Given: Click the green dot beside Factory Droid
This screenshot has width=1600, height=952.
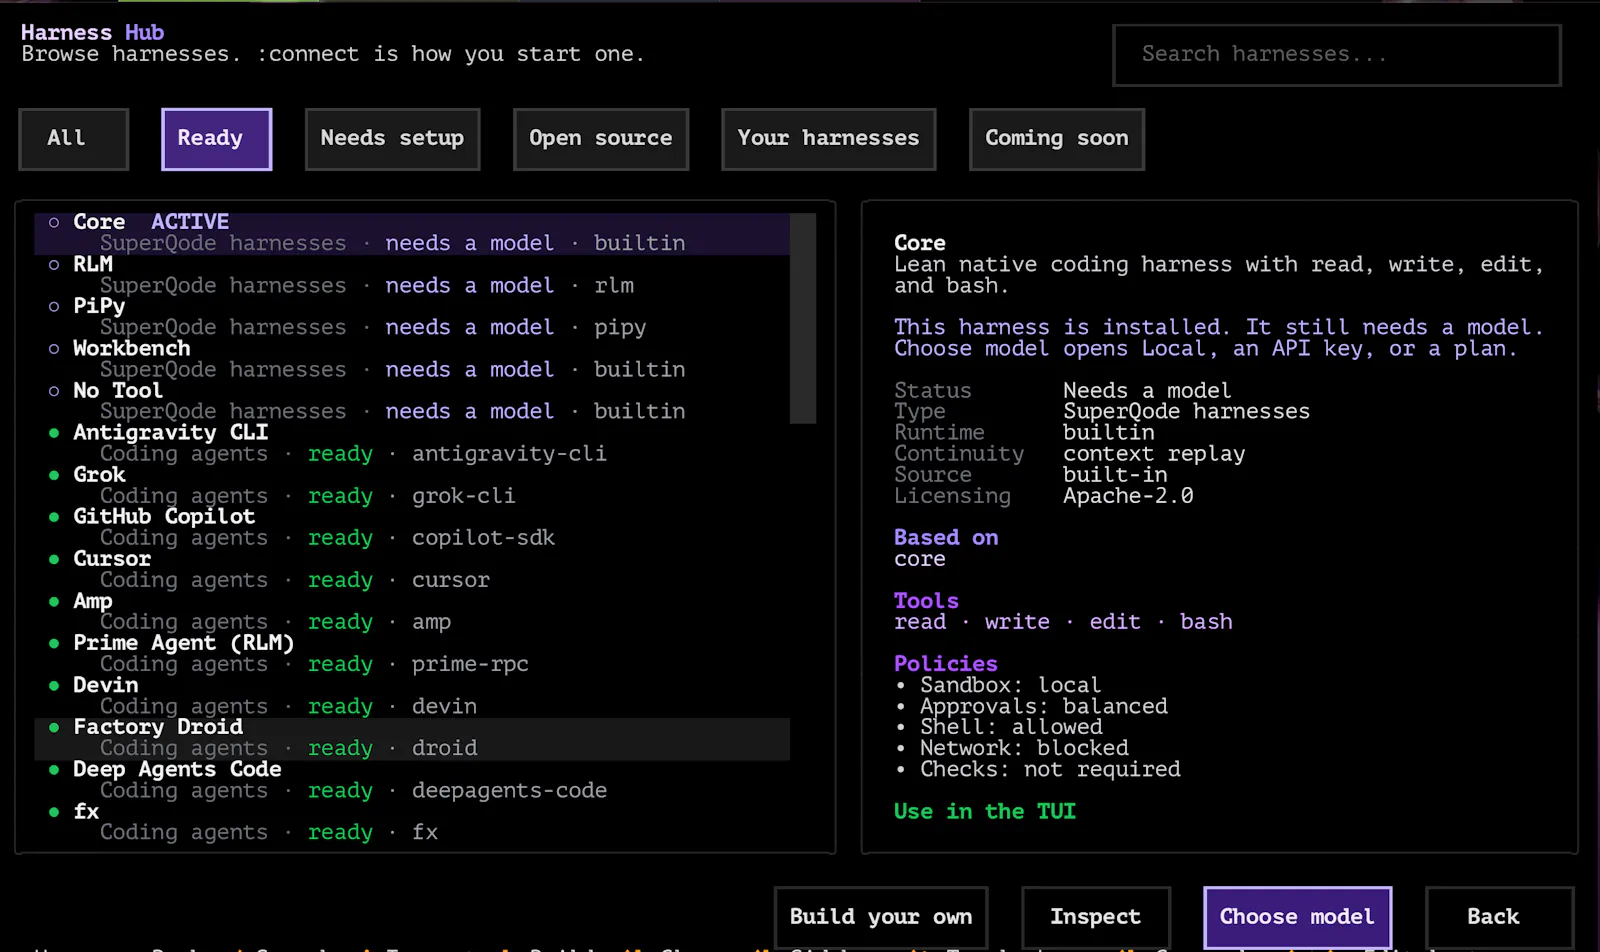Looking at the screenshot, I should tap(54, 727).
